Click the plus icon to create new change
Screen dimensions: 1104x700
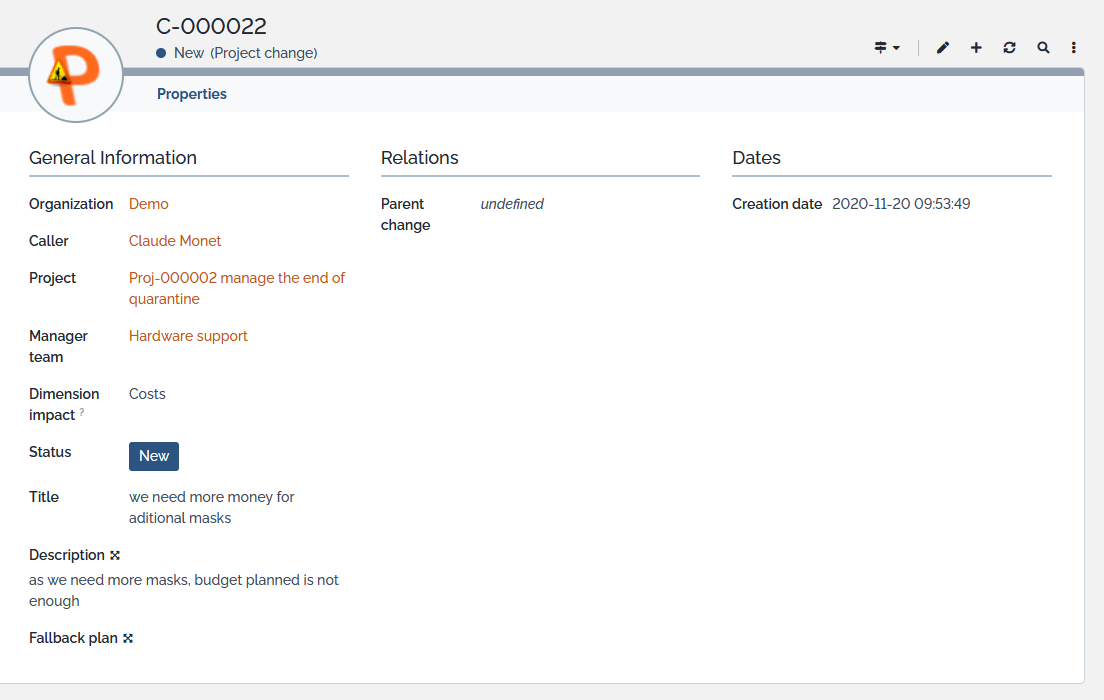click(976, 48)
